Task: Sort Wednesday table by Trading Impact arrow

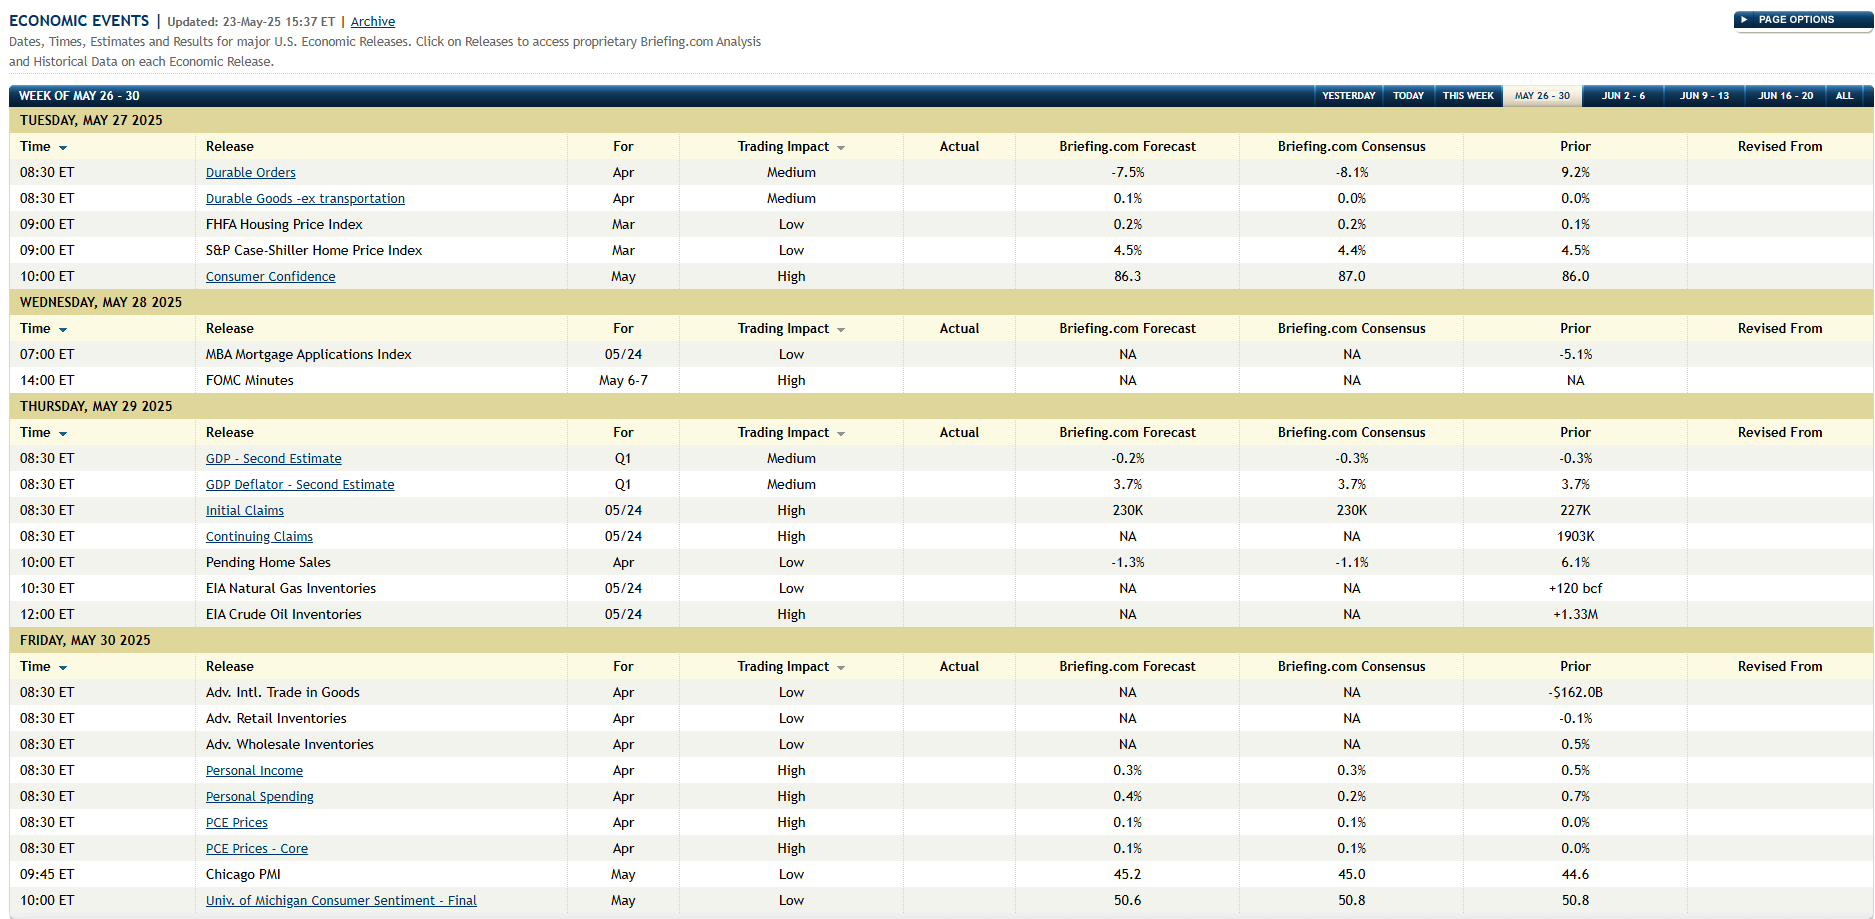Action: [841, 330]
